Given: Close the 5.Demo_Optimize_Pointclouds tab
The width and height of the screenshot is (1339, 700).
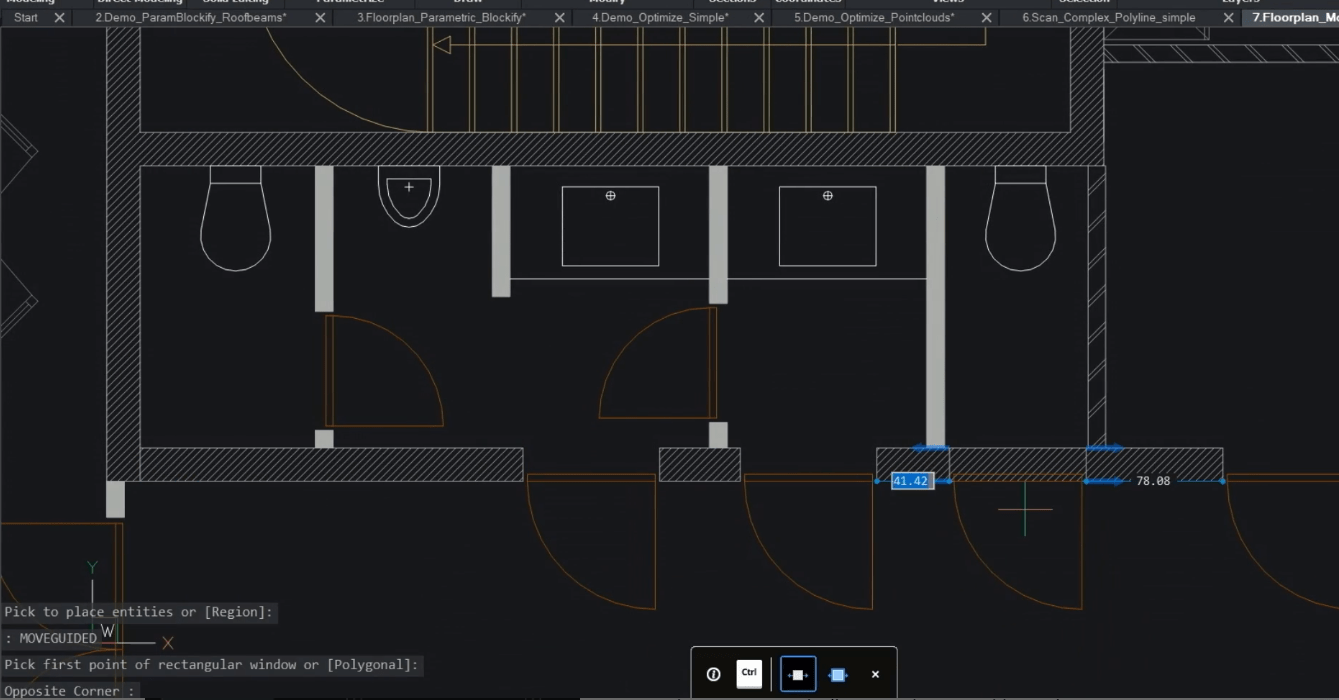Looking at the screenshot, I should coord(987,18).
